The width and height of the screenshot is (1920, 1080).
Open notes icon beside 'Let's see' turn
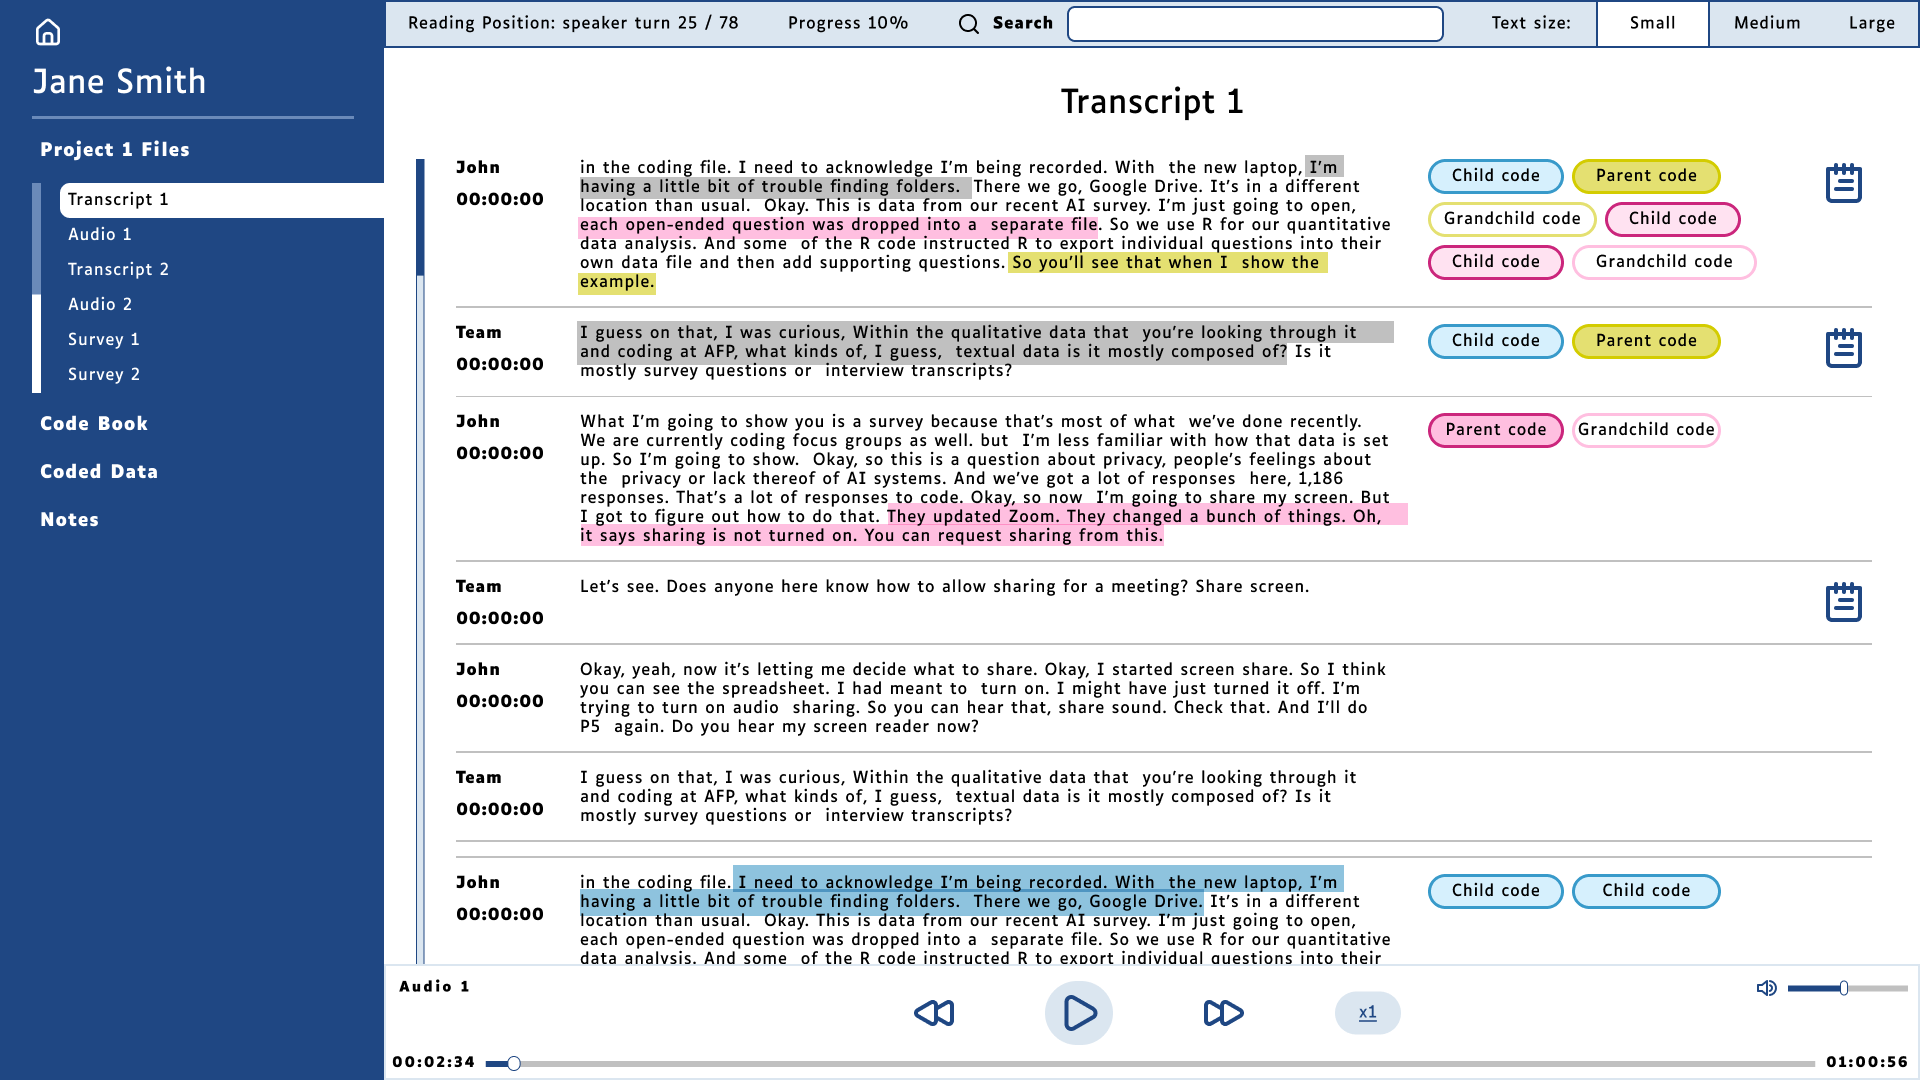tap(1843, 602)
